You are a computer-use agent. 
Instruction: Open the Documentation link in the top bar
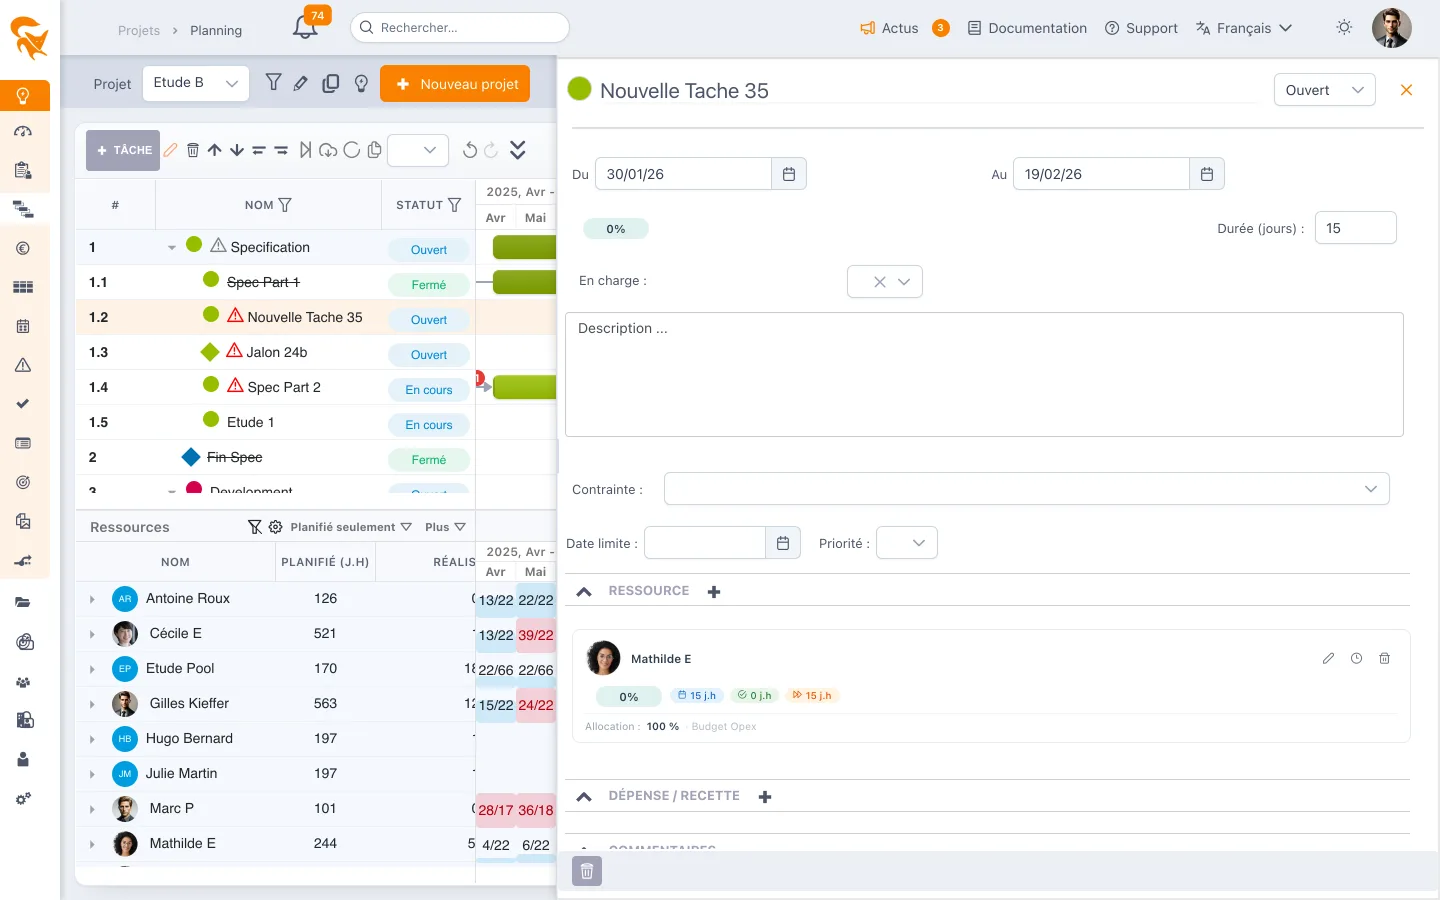click(1027, 28)
